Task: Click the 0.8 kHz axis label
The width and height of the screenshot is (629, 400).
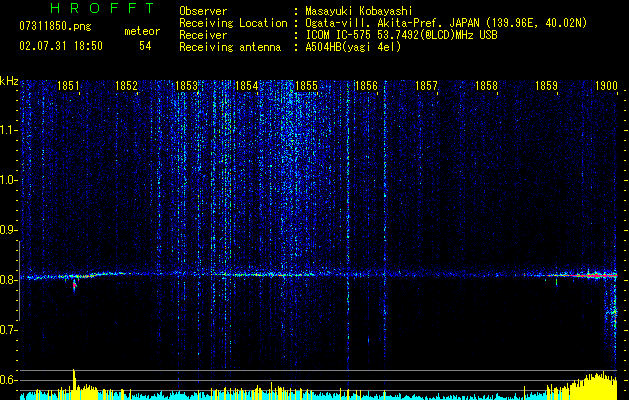Action: click(x=8, y=280)
